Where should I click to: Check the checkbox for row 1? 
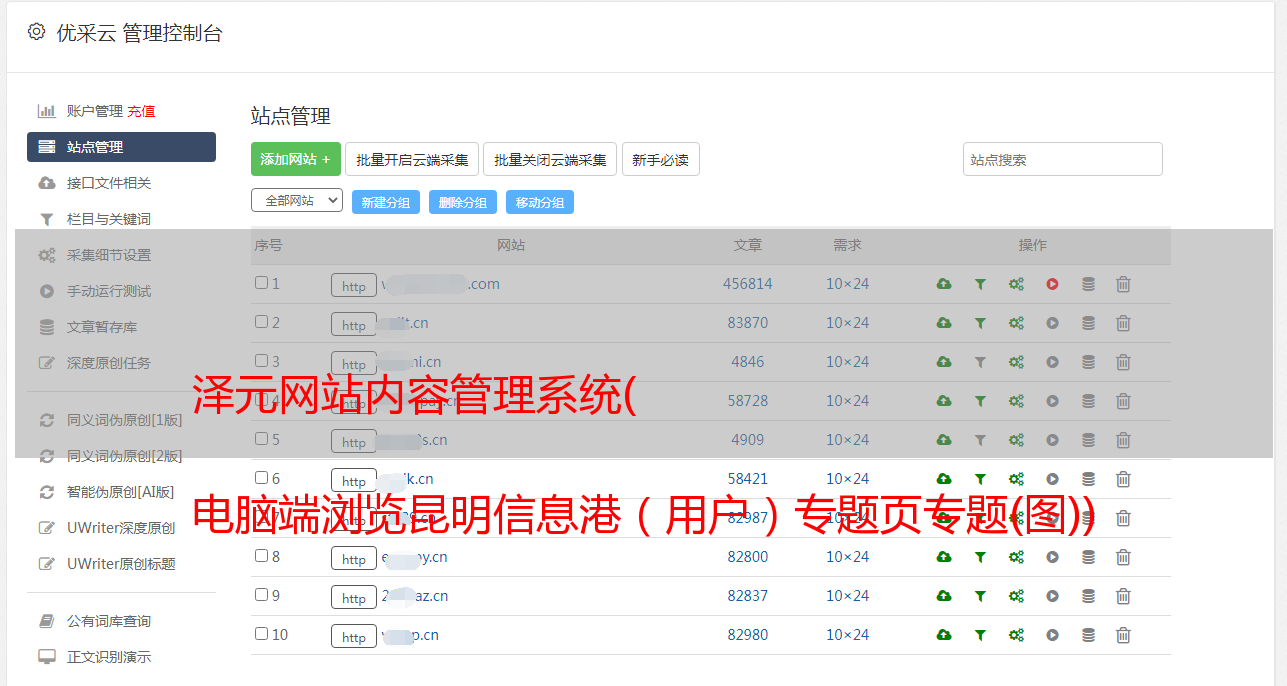pos(261,283)
